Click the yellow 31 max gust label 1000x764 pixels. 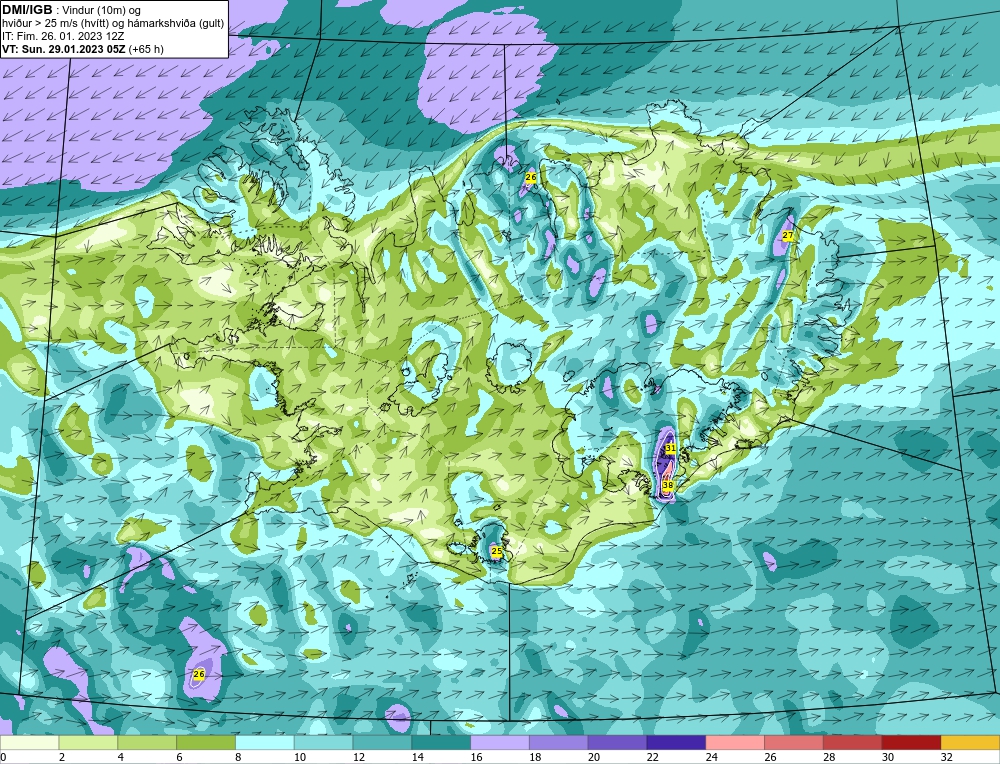pos(670,448)
